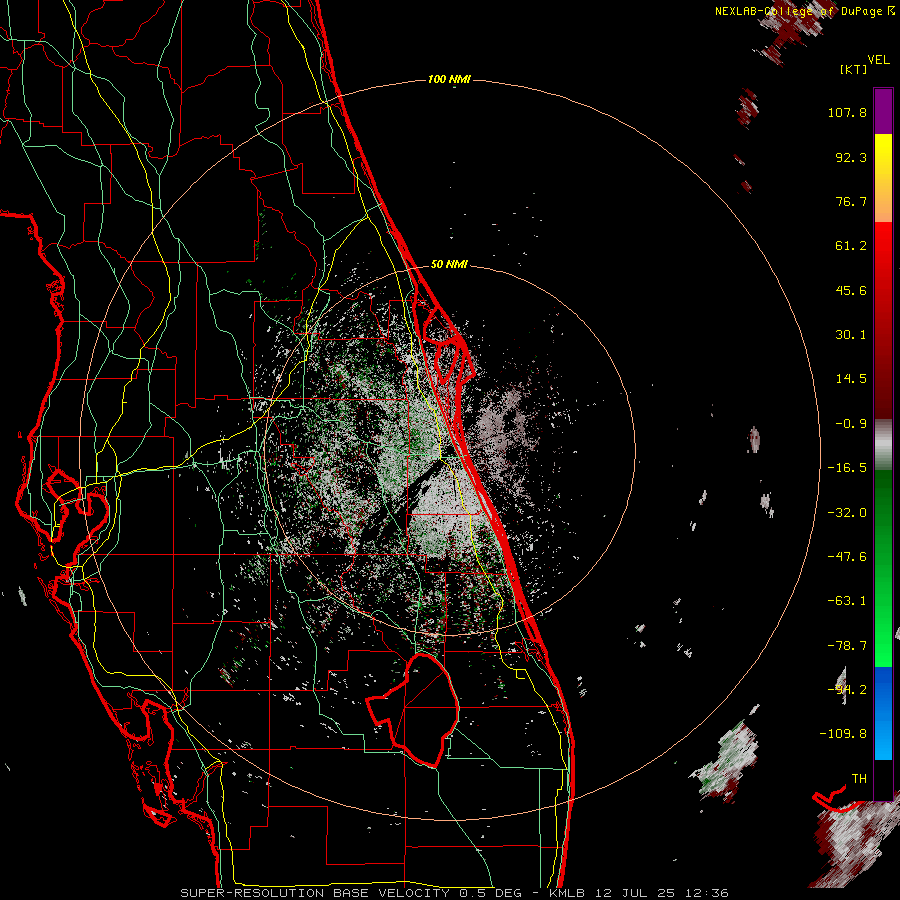Screen dimensions: 900x900
Task: Click the 30.1 legend value
Action: (x=851, y=335)
